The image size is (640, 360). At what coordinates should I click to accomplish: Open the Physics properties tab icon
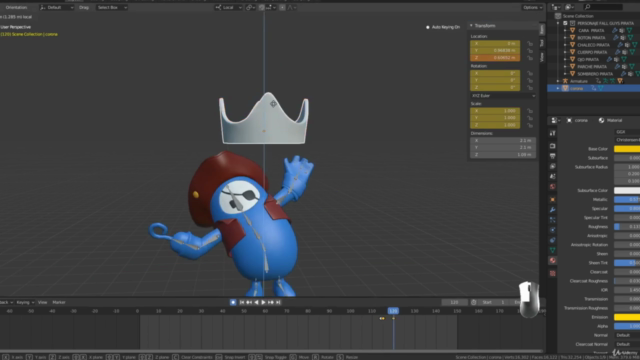pyautogui.click(x=552, y=230)
